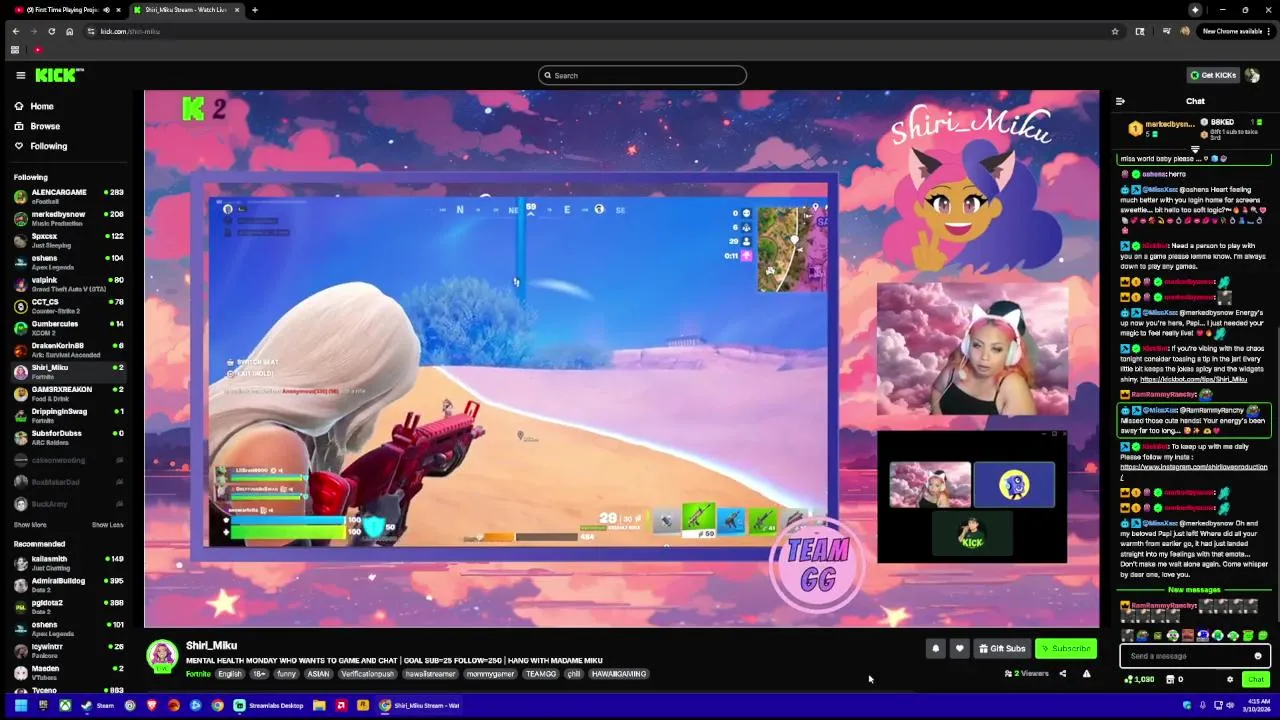Open chat settings gear icon
This screenshot has height=720, width=1280.
pyautogui.click(x=1230, y=680)
